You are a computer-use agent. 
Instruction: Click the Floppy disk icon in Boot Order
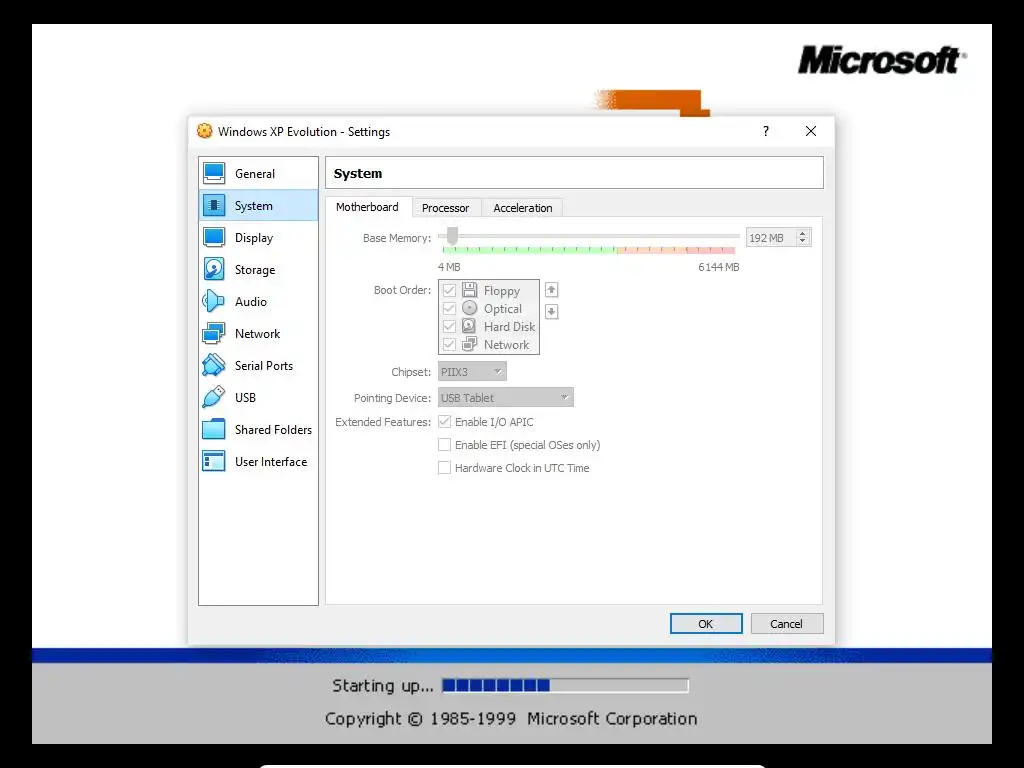point(470,289)
